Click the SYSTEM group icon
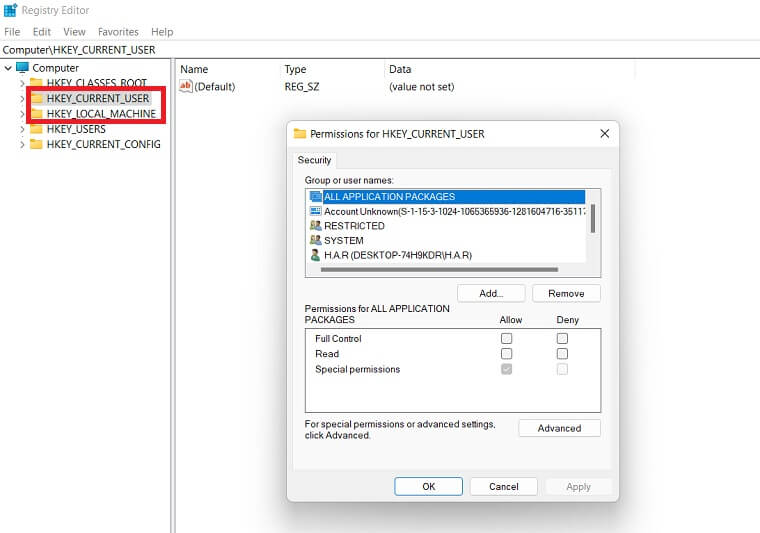Viewport: 760px width, 533px height. (x=316, y=240)
